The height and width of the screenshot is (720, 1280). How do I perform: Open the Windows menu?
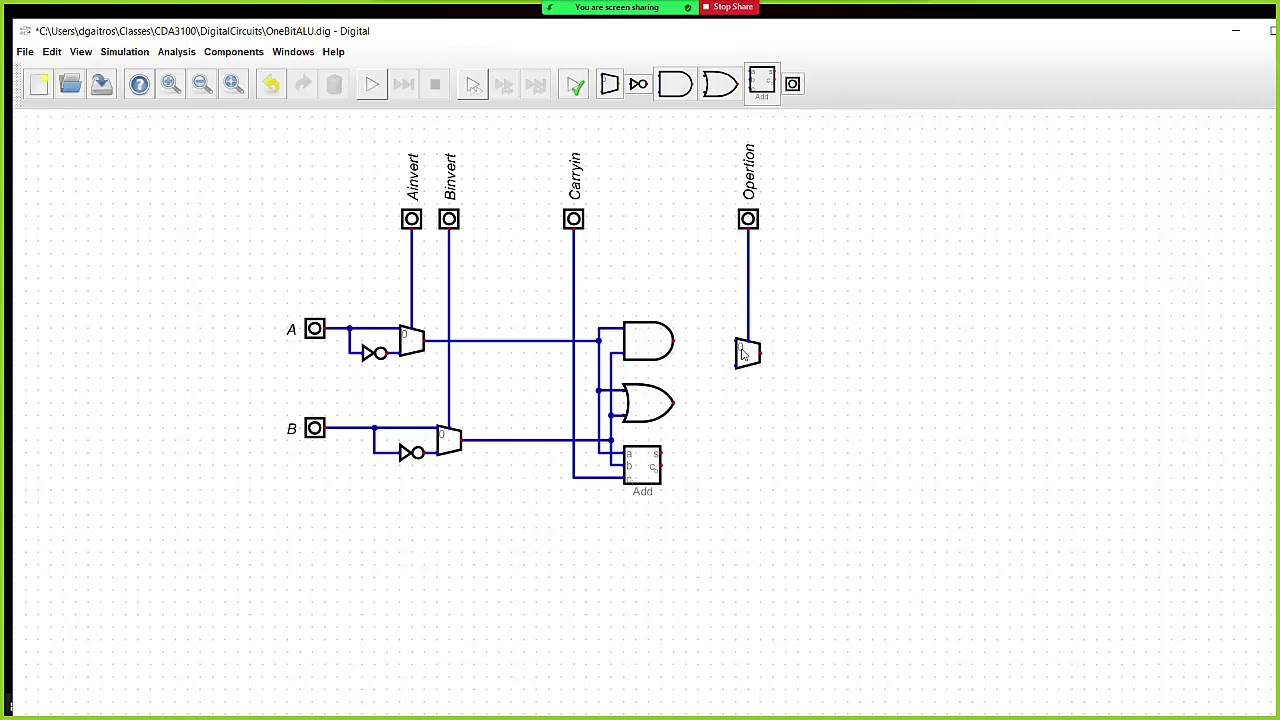[293, 52]
